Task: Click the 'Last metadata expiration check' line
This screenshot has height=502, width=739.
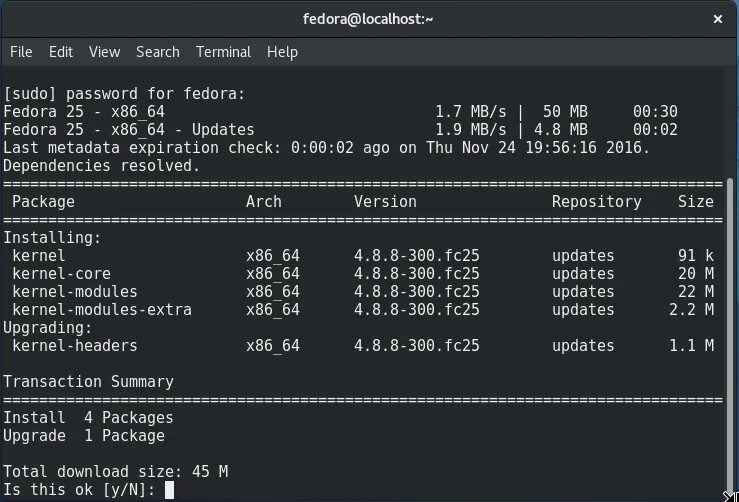Action: click(327, 148)
